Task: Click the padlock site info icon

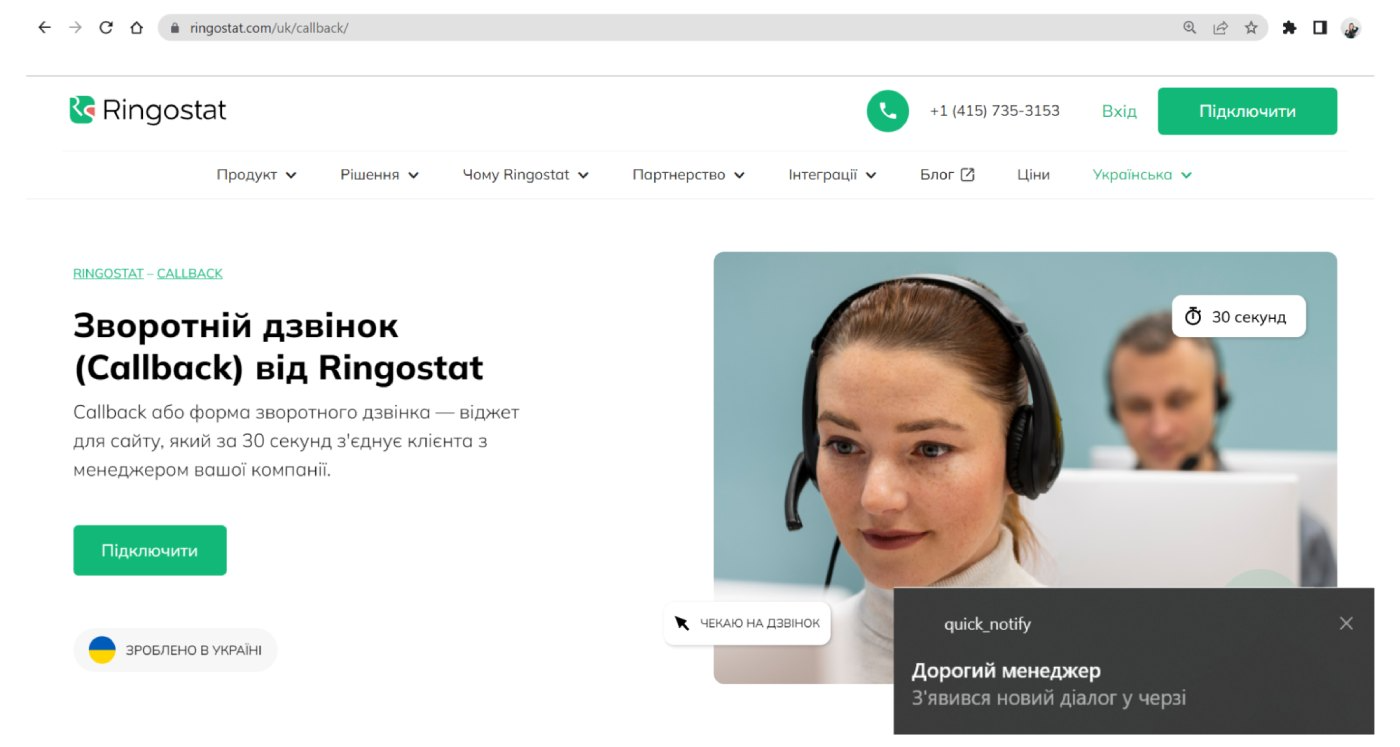Action: pos(175,28)
